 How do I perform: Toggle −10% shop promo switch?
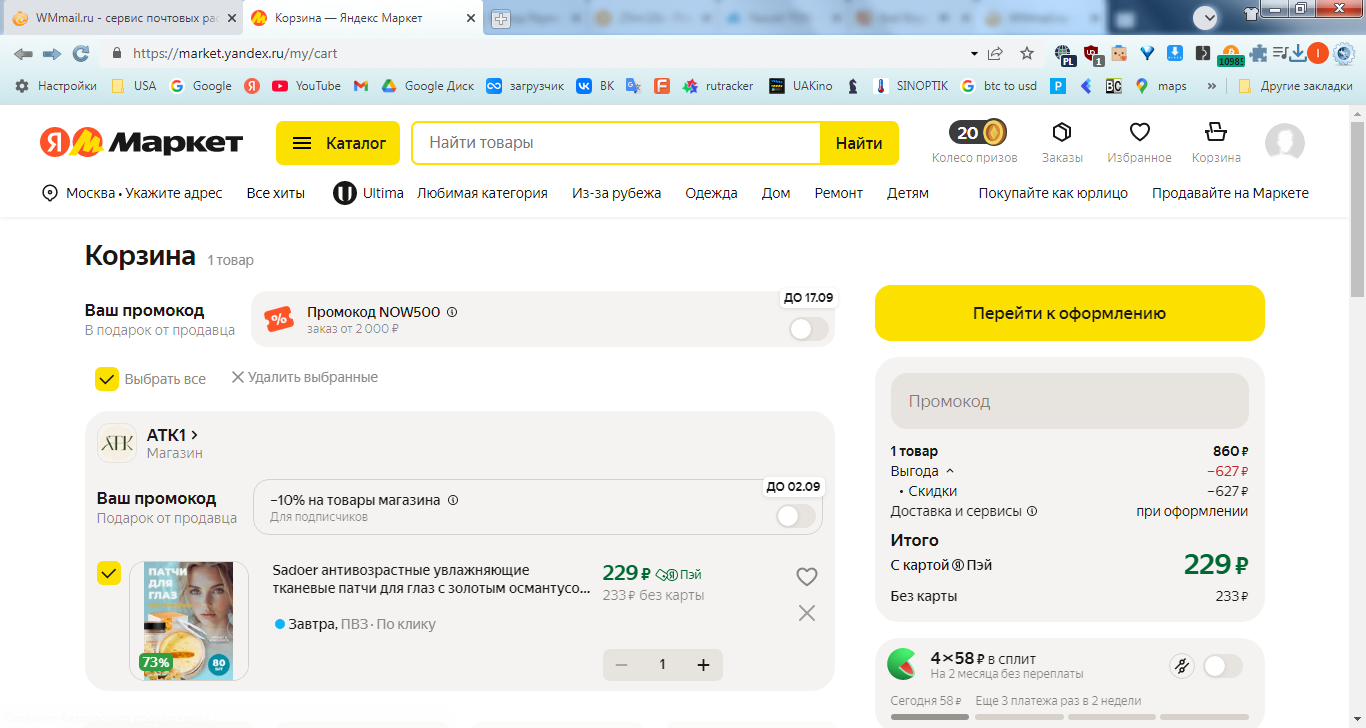[796, 516]
